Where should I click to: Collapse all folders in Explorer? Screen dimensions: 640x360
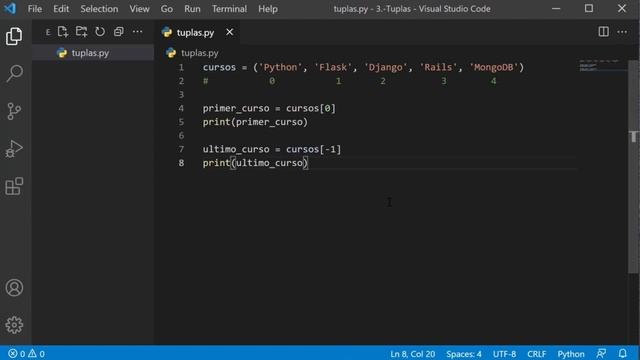pyautogui.click(x=119, y=32)
